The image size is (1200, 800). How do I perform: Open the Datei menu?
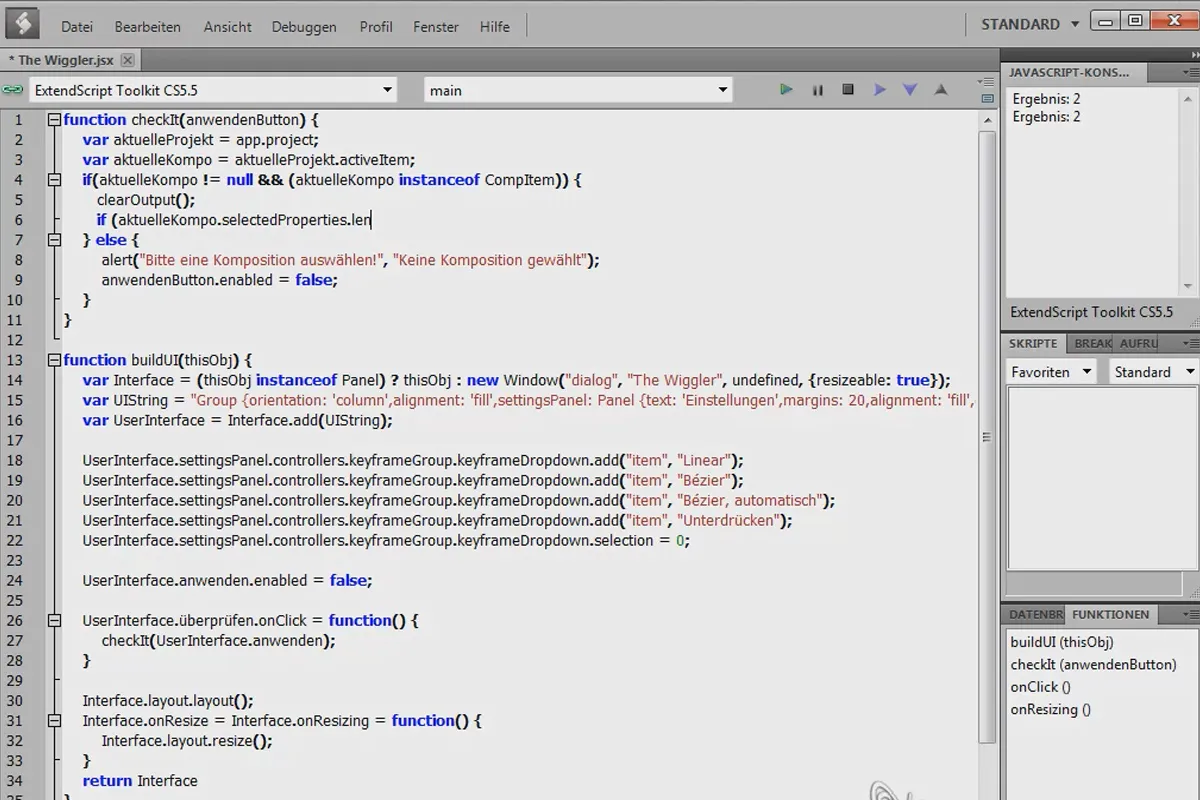coord(76,27)
